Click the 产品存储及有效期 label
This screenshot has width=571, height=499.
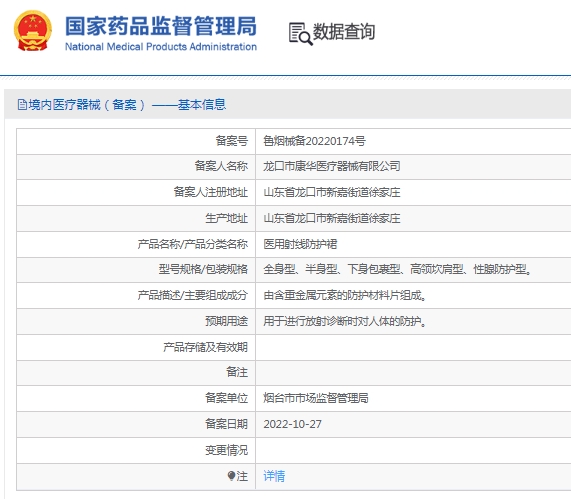pos(205,347)
